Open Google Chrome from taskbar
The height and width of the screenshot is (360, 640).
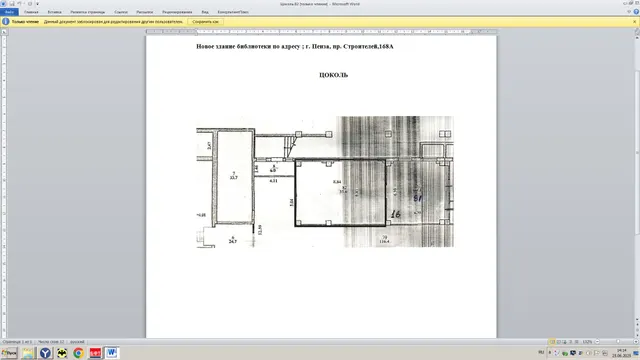pyautogui.click(x=78, y=353)
